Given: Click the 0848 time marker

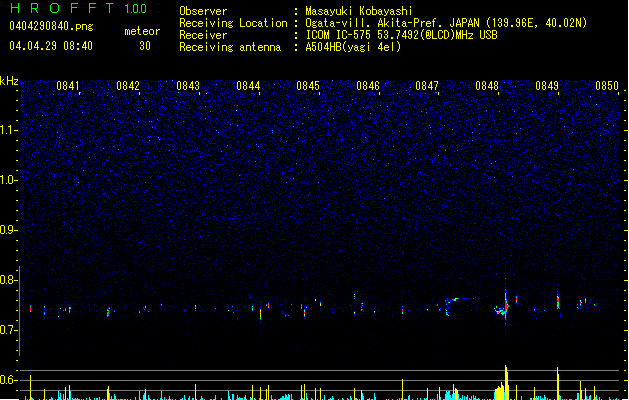Looking at the screenshot, I should point(487,86).
